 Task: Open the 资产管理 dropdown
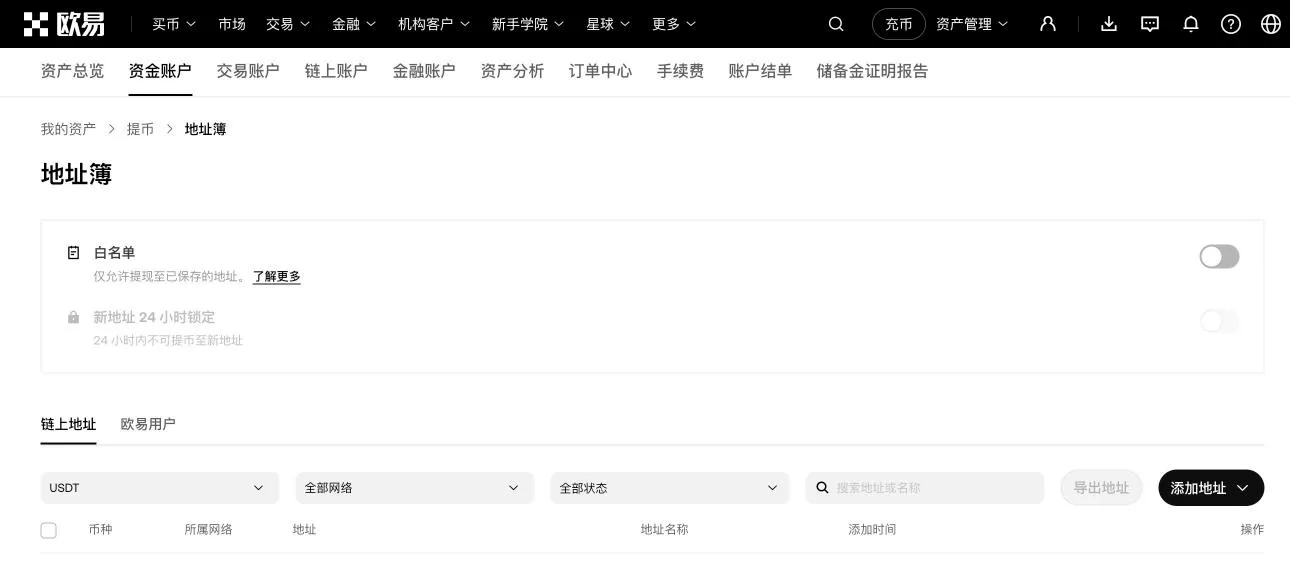(x=972, y=24)
